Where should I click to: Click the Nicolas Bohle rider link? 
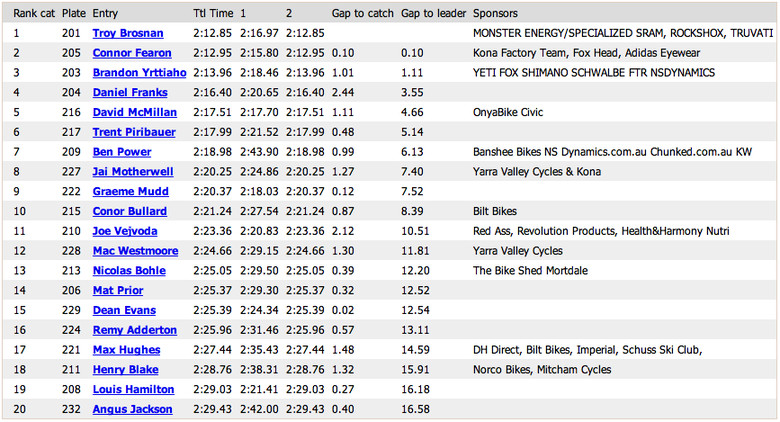tap(129, 271)
